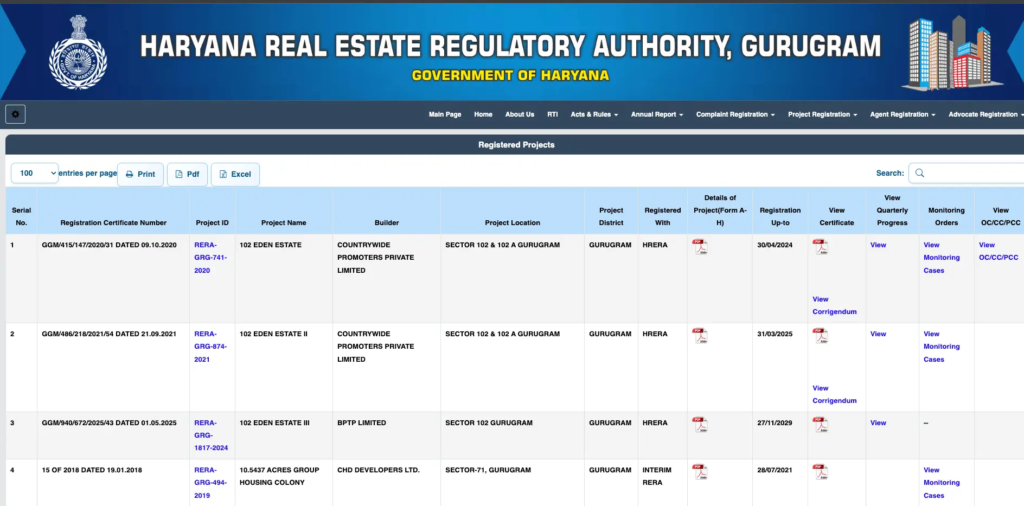View Monitoring Cases for CHD Developers row
The width and height of the screenshot is (1024, 506).
(x=941, y=482)
